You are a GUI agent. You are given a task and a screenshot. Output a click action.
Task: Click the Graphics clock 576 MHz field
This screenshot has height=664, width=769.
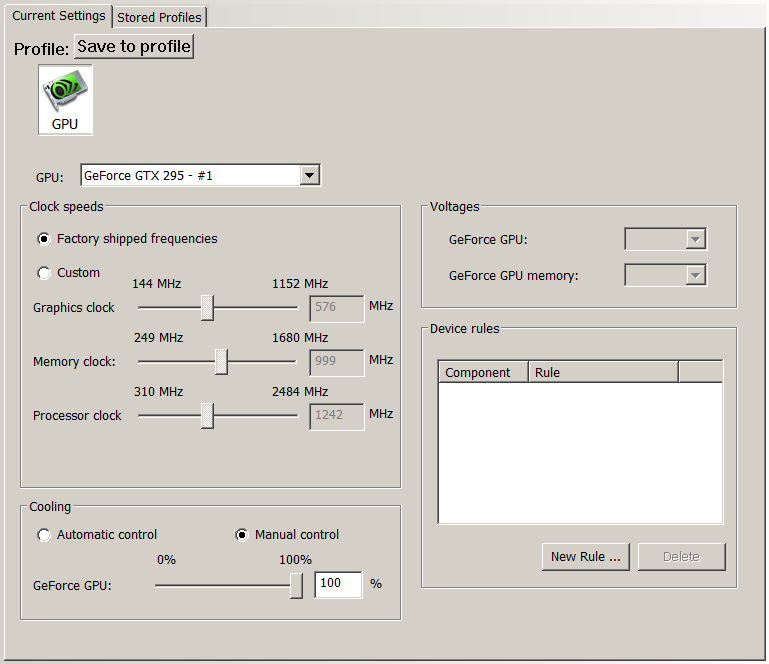[x=337, y=308]
